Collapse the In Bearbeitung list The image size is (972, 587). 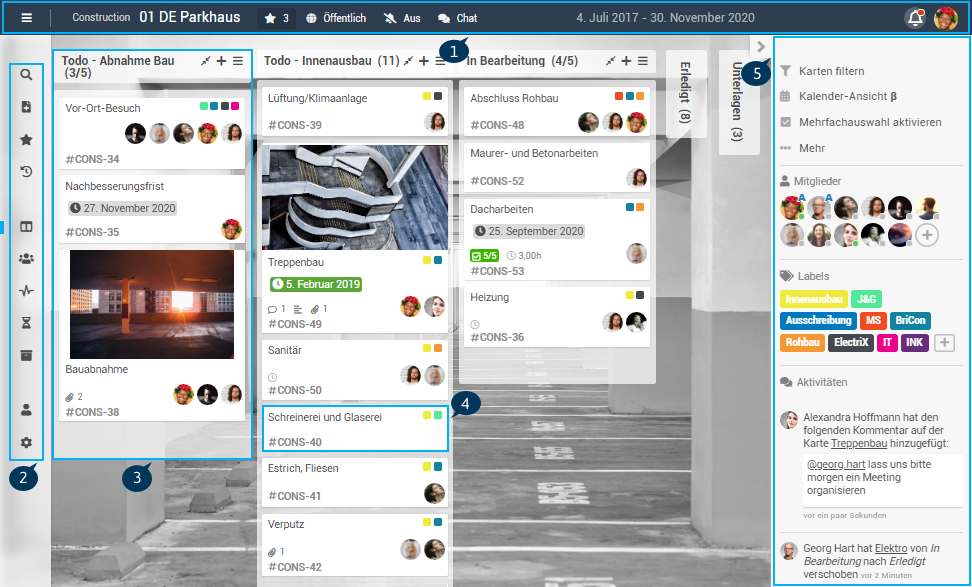point(611,61)
